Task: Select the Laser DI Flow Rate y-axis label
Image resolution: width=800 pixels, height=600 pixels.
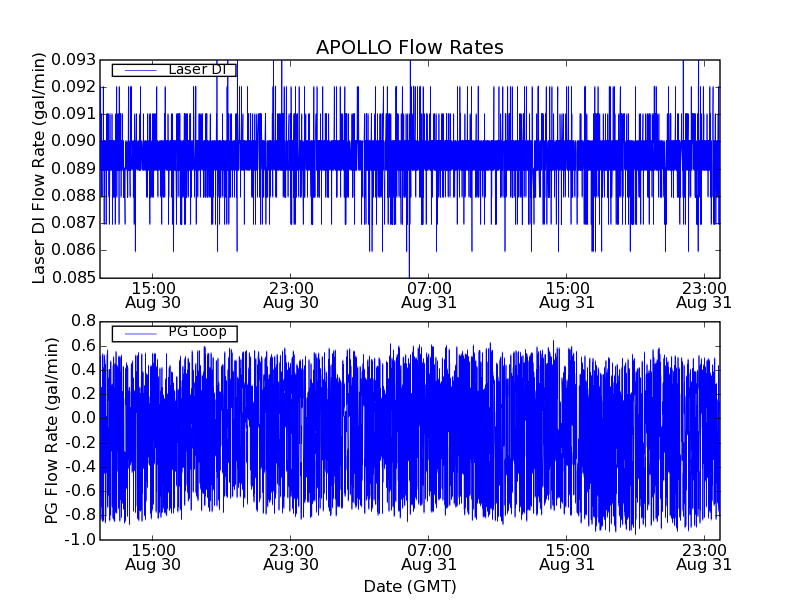Action: pos(40,169)
